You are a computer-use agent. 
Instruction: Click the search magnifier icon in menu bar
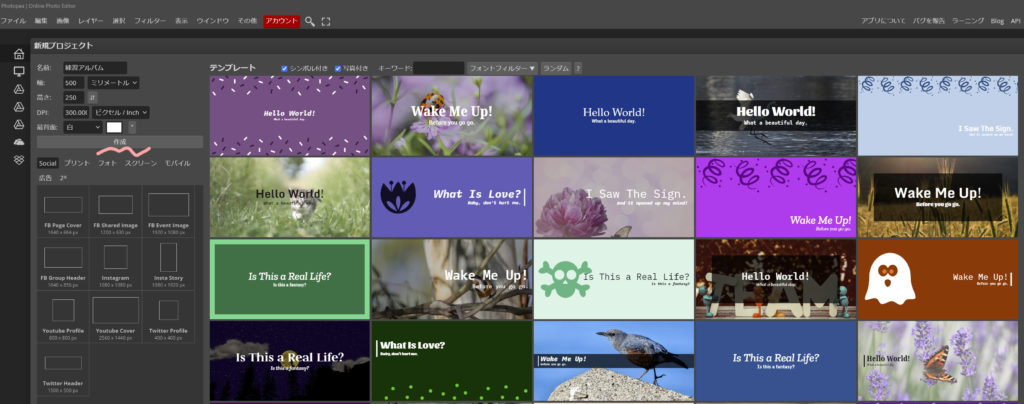310,21
